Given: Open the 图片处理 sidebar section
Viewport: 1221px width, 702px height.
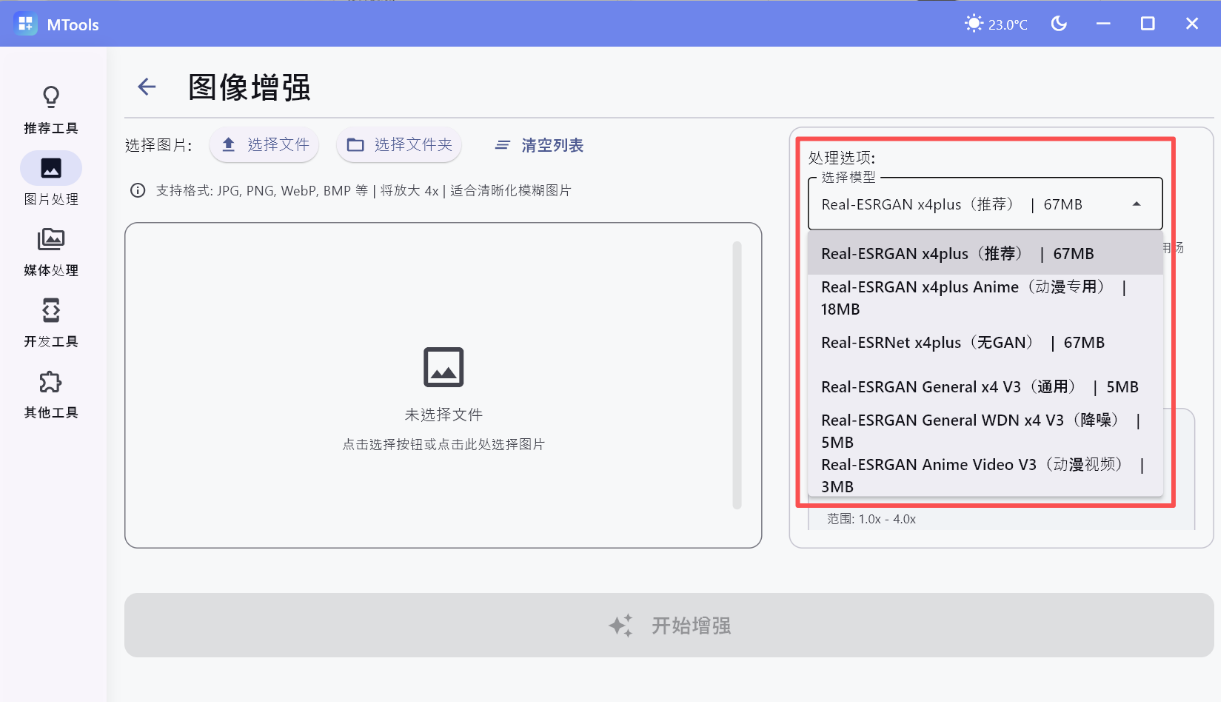Looking at the screenshot, I should [51, 181].
